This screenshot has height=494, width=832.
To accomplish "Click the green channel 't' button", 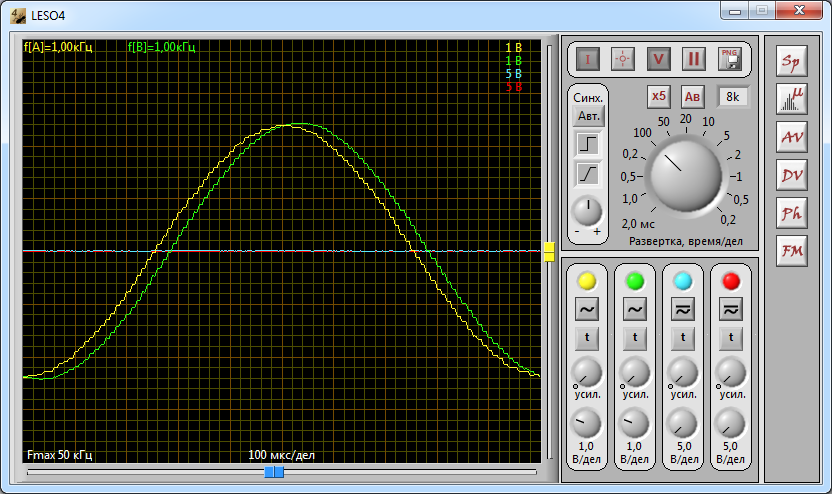I will [635, 338].
